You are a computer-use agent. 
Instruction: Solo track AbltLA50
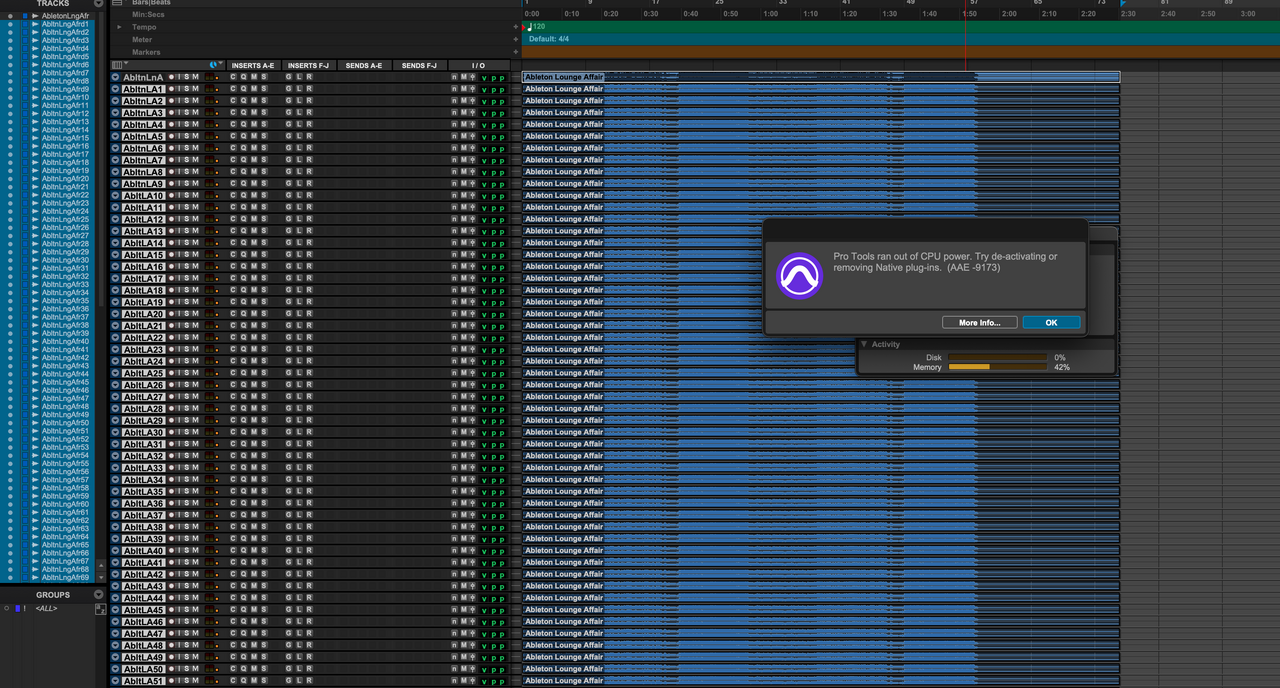point(187,669)
